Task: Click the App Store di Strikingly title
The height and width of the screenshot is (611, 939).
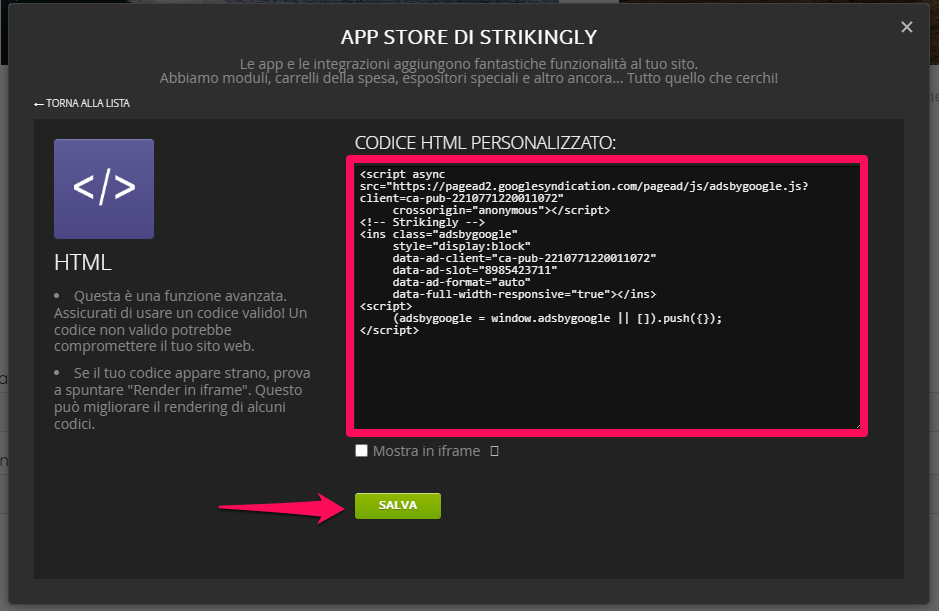Action: (469, 37)
